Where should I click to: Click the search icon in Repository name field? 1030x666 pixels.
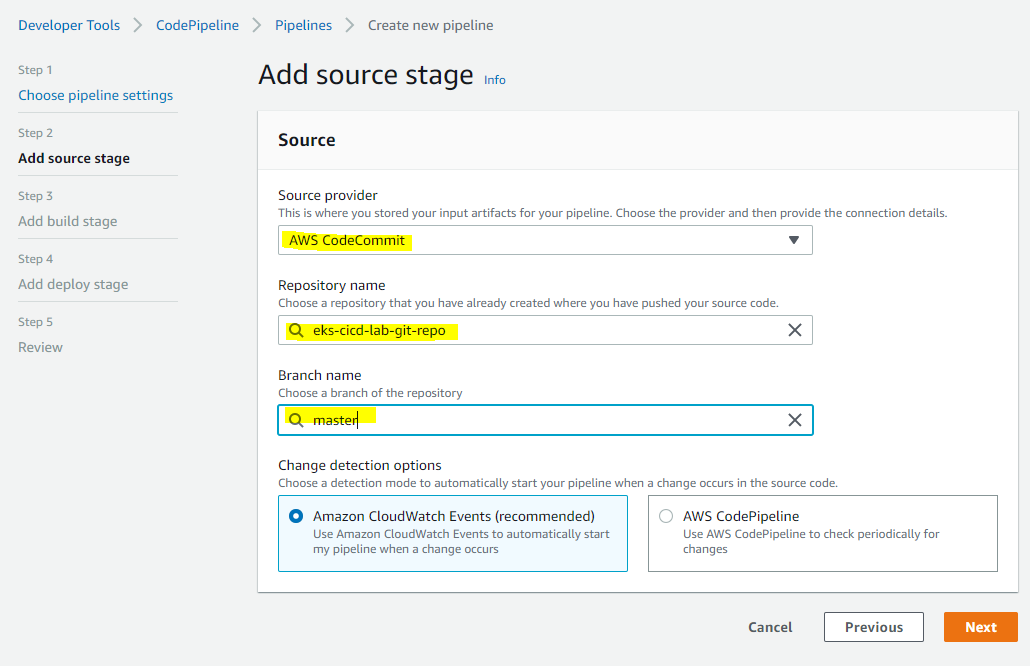point(296,330)
